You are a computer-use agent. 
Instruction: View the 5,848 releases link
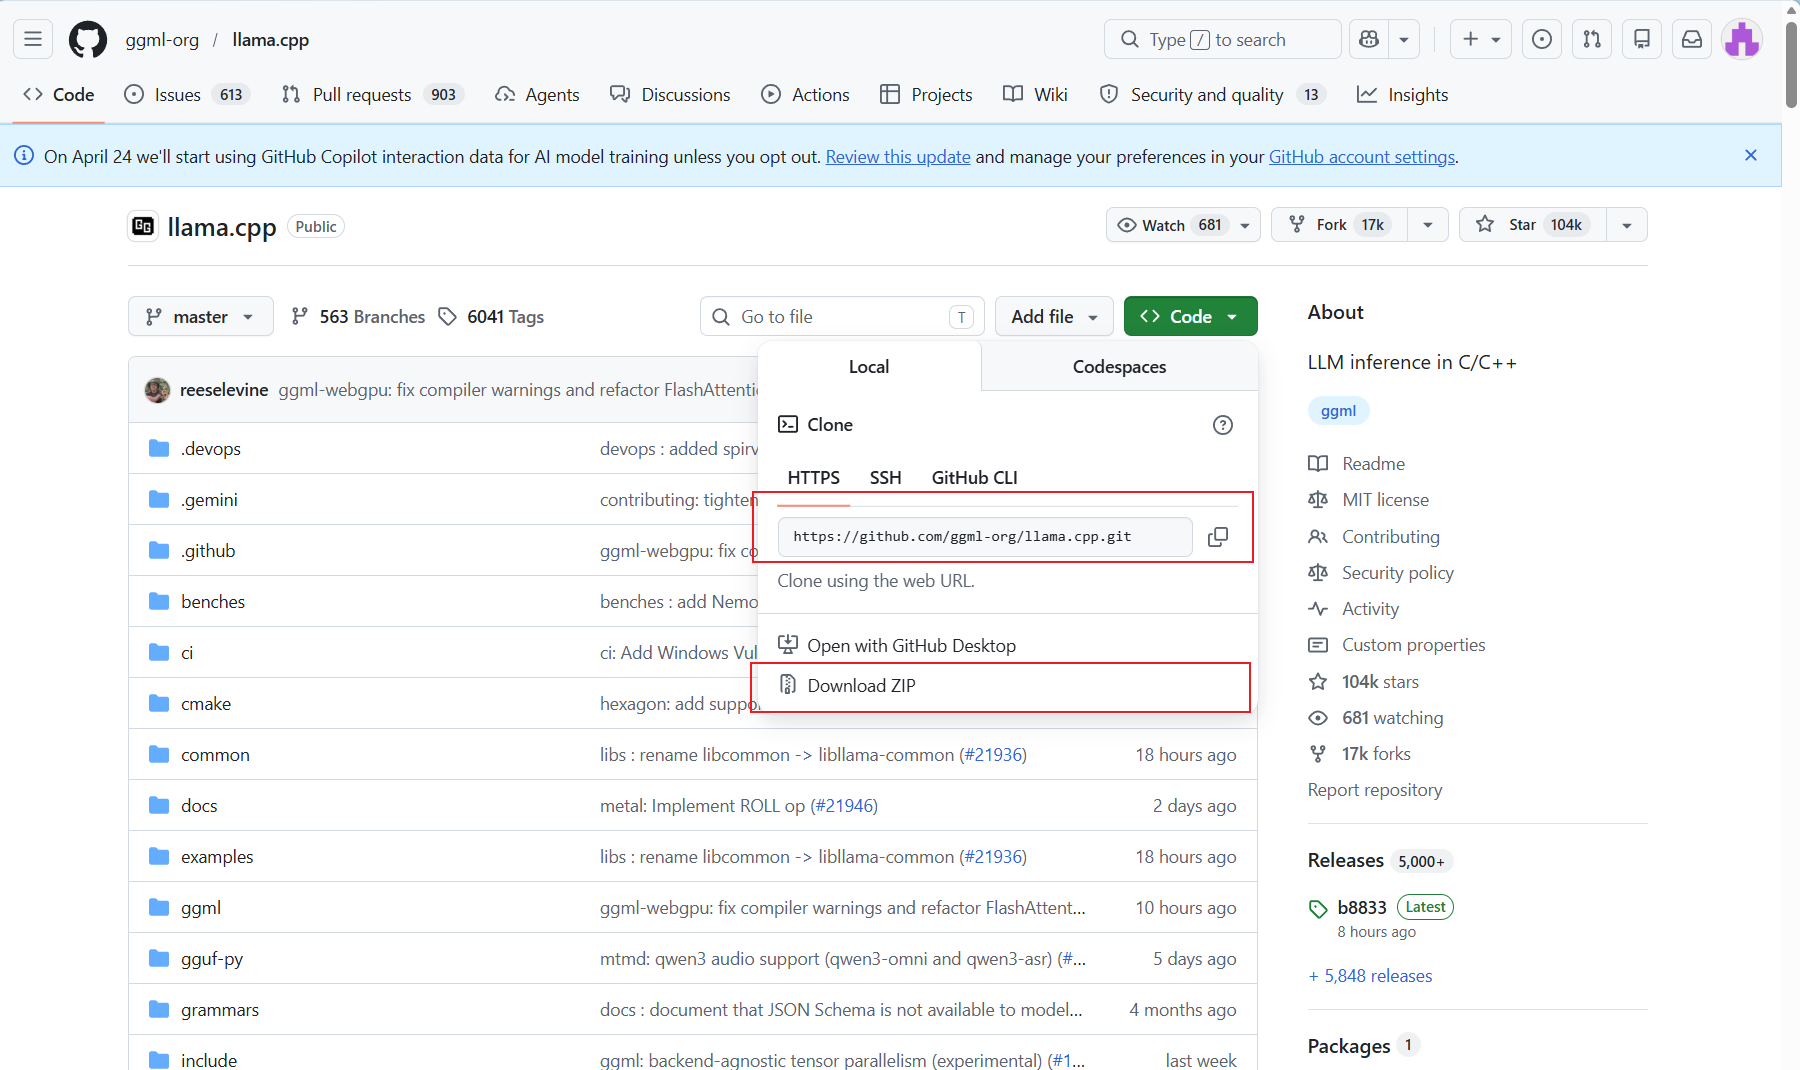(1370, 976)
